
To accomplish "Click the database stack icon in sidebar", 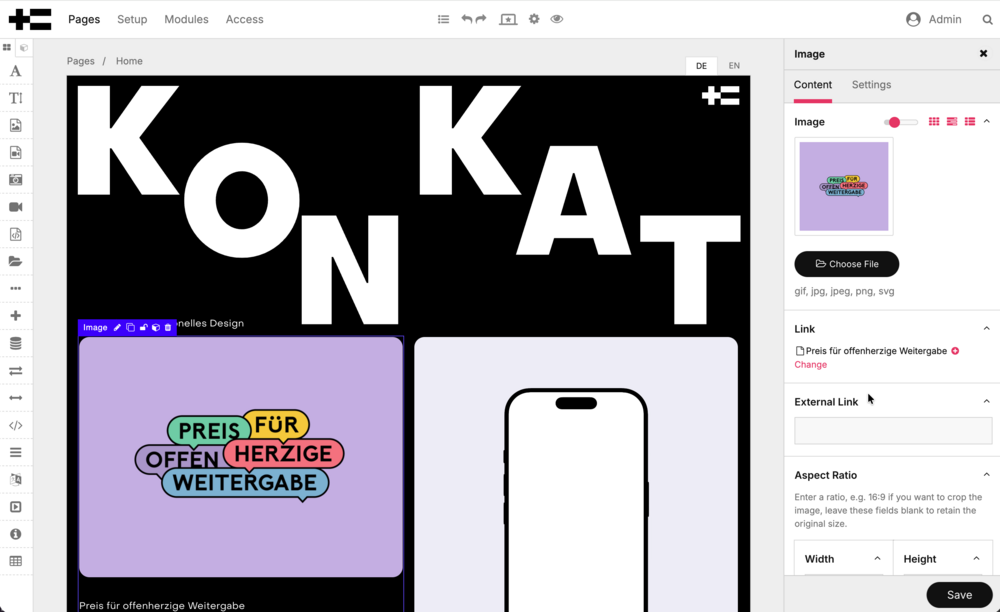I will (x=15, y=343).
